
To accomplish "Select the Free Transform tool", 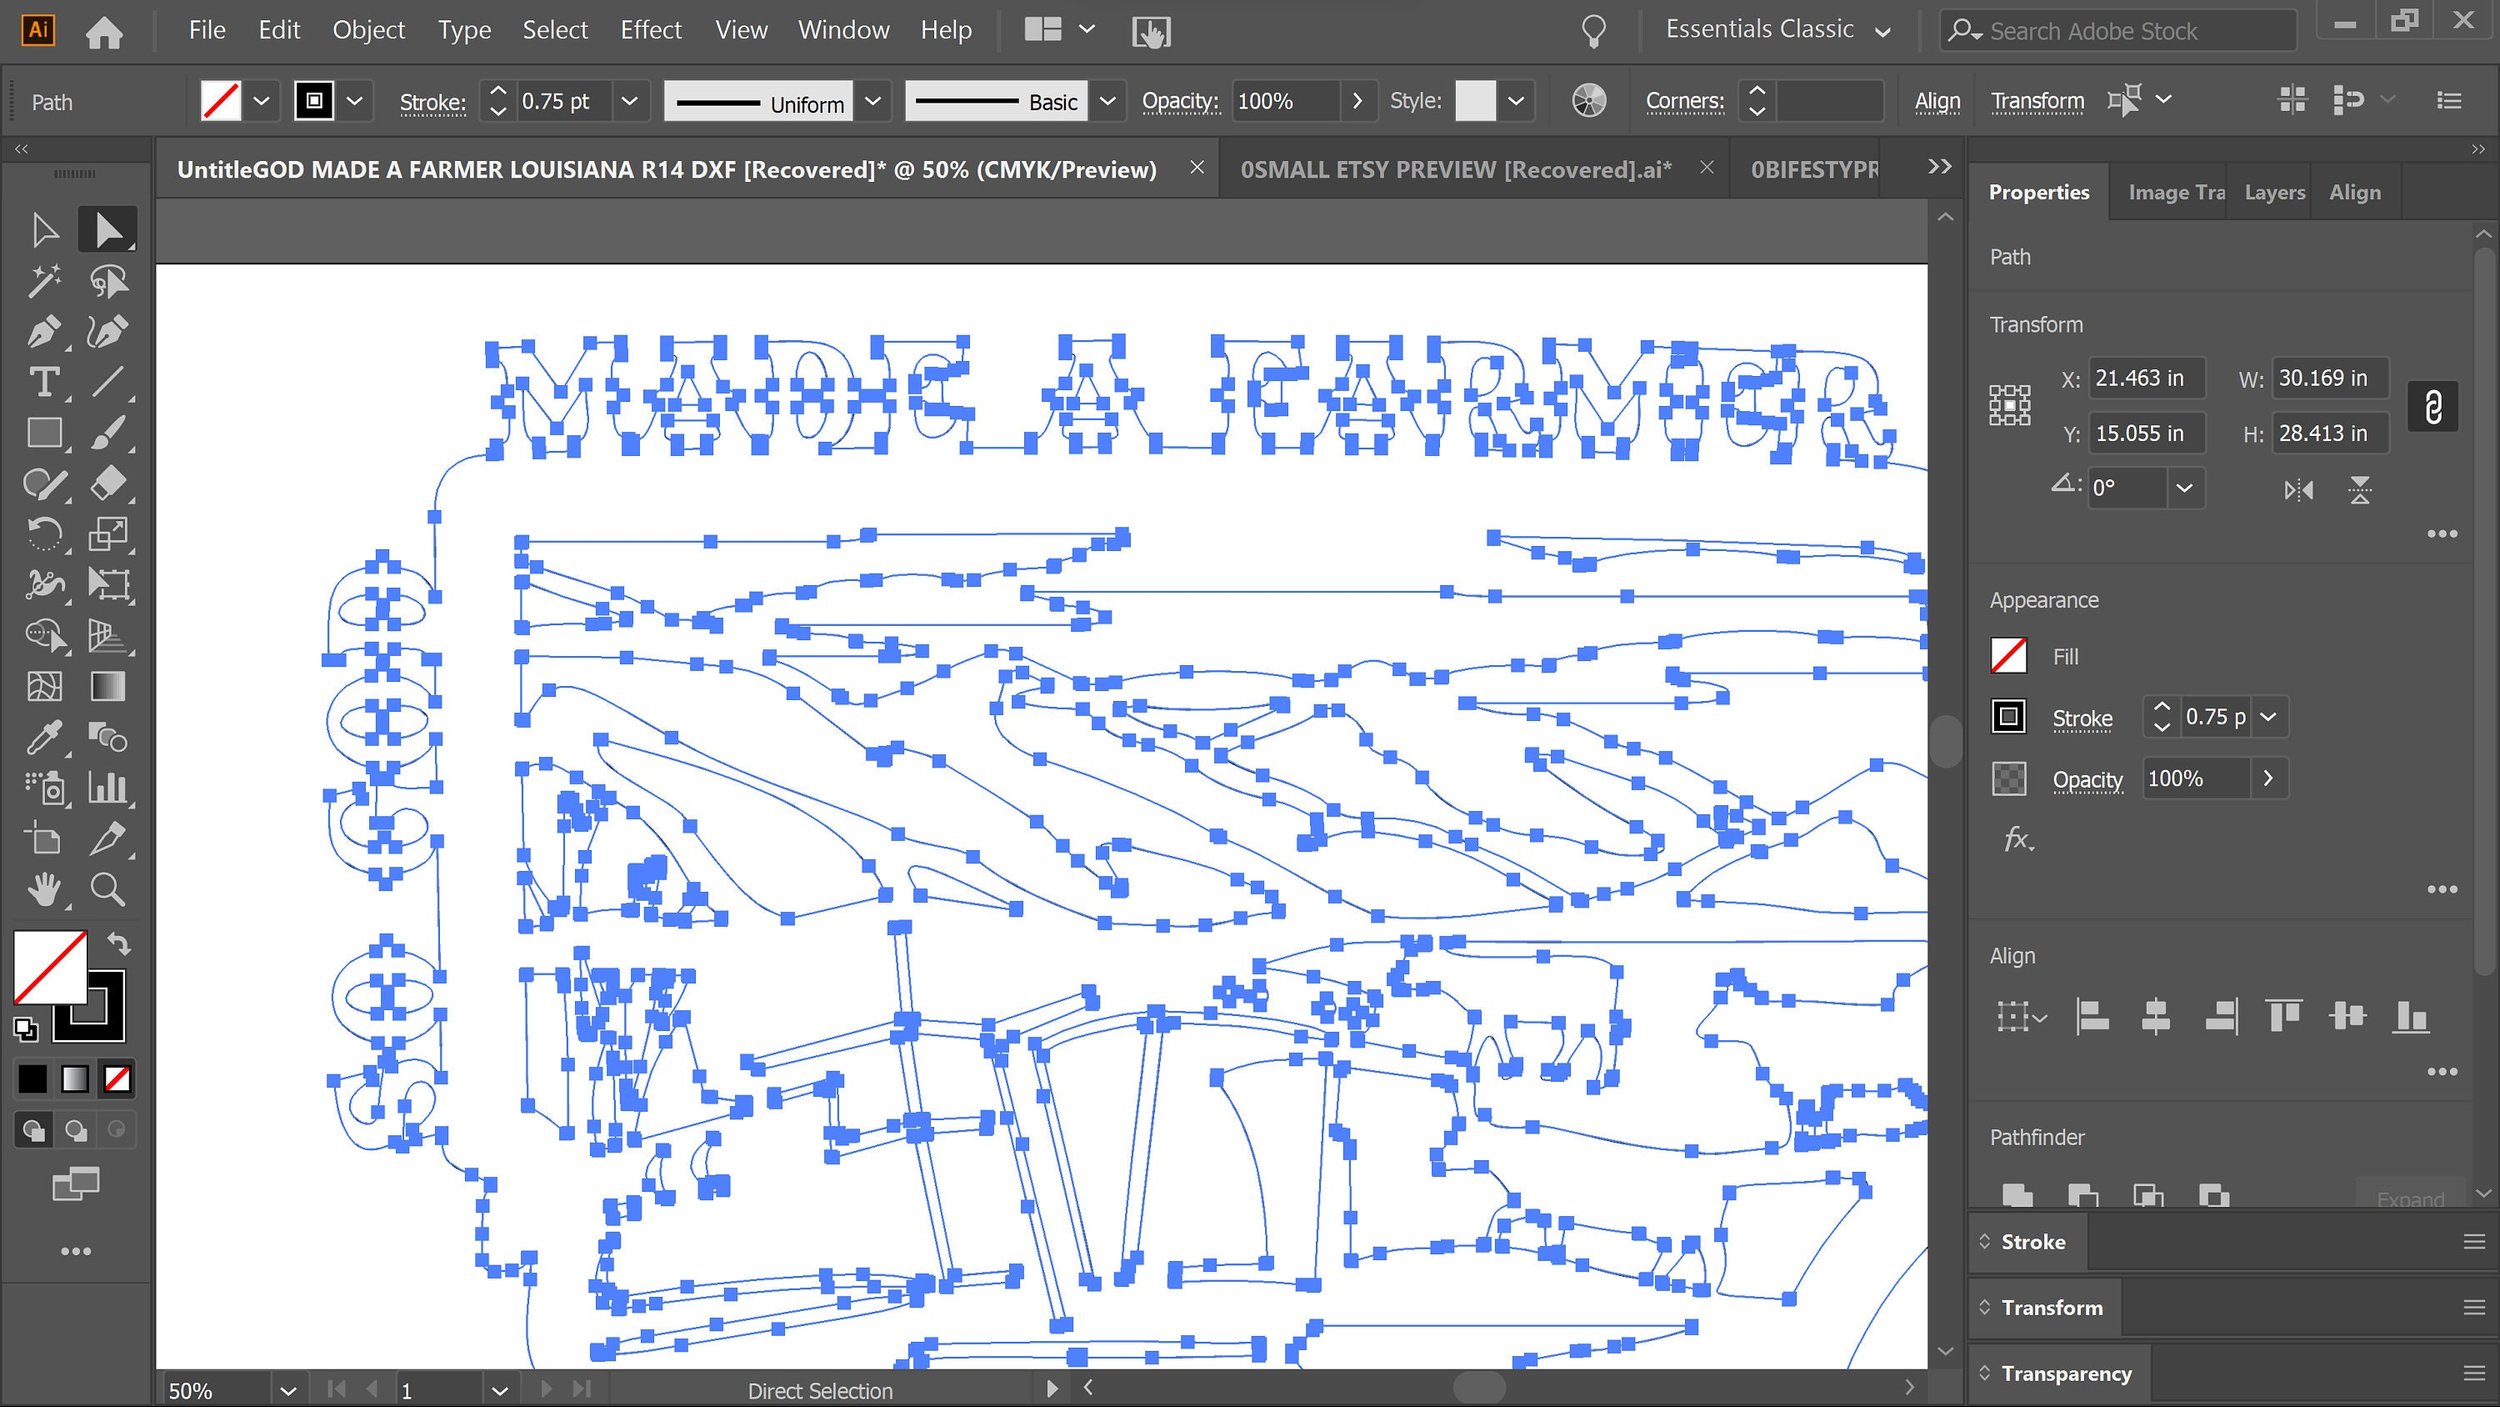I will (x=108, y=585).
